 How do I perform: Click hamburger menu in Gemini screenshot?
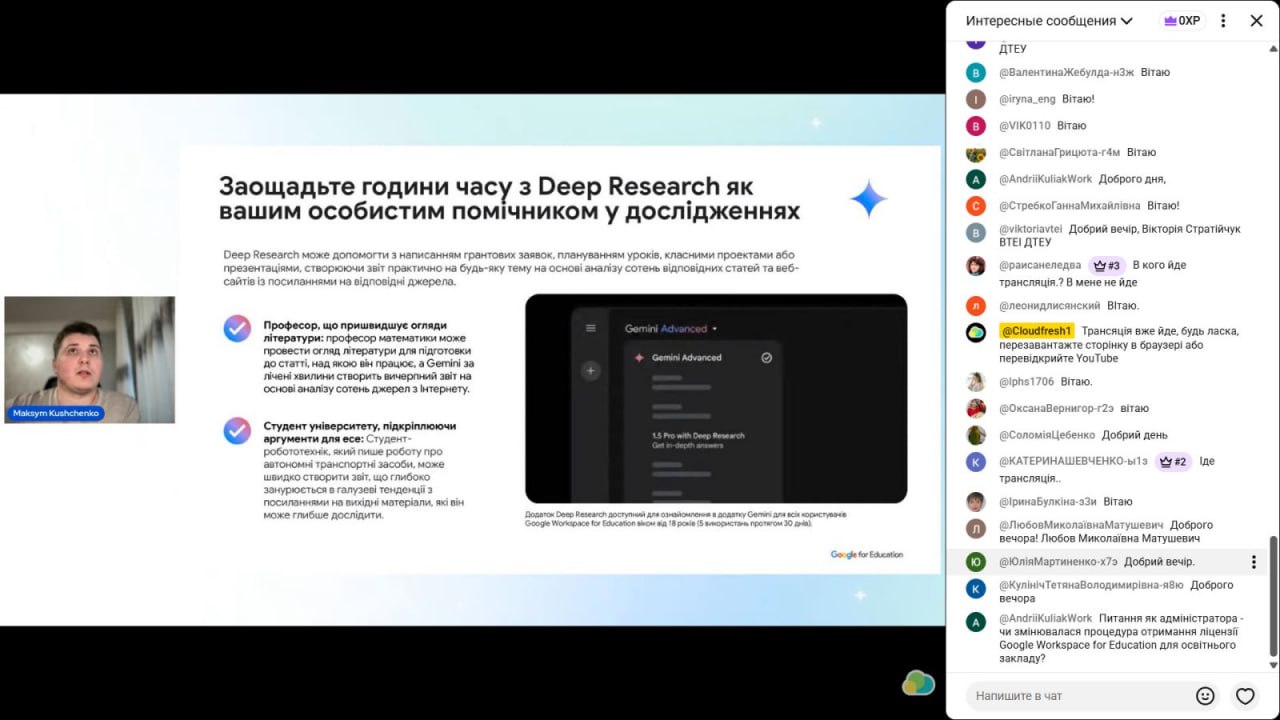click(x=591, y=328)
